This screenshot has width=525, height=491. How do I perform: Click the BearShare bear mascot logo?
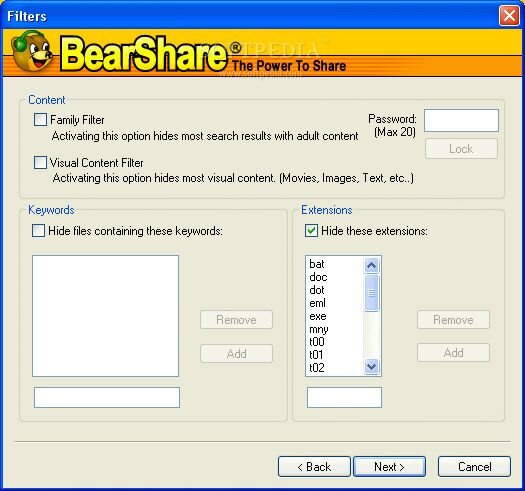(x=32, y=51)
